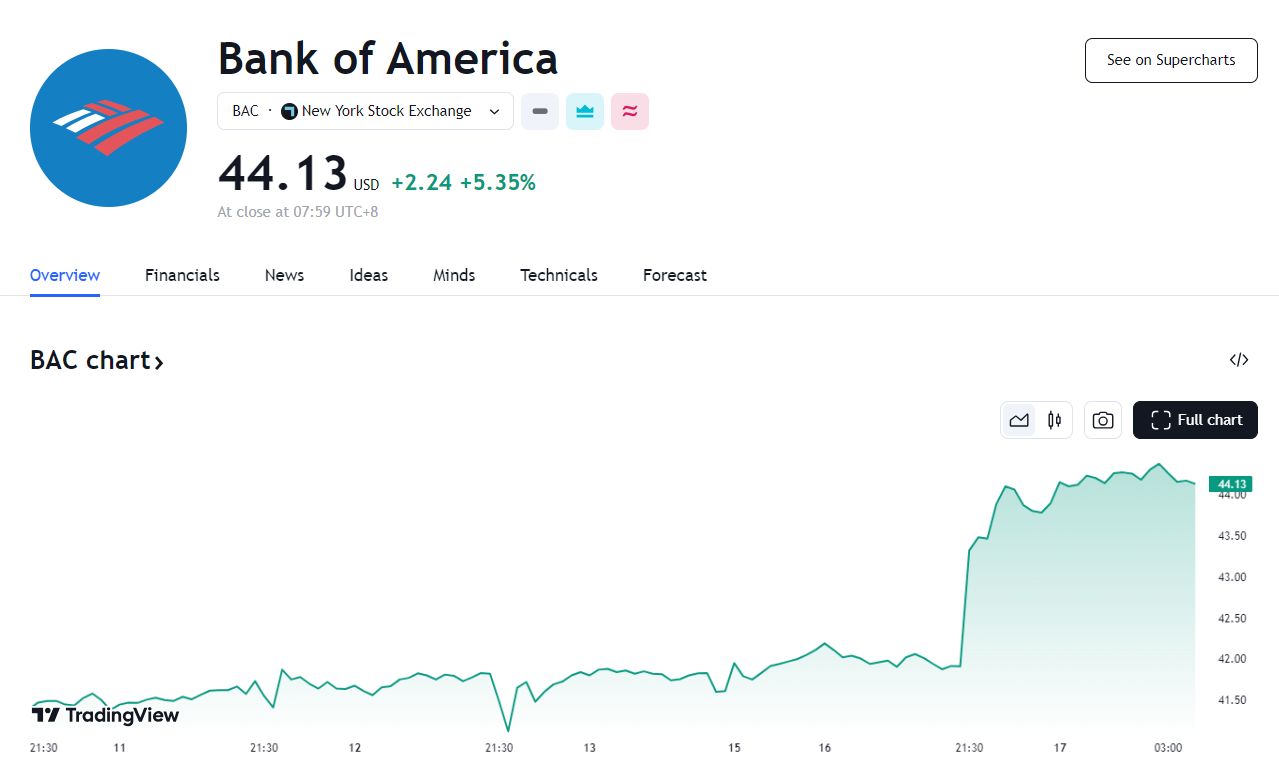Open the Full chart button
The image size is (1279, 773).
[x=1195, y=420]
